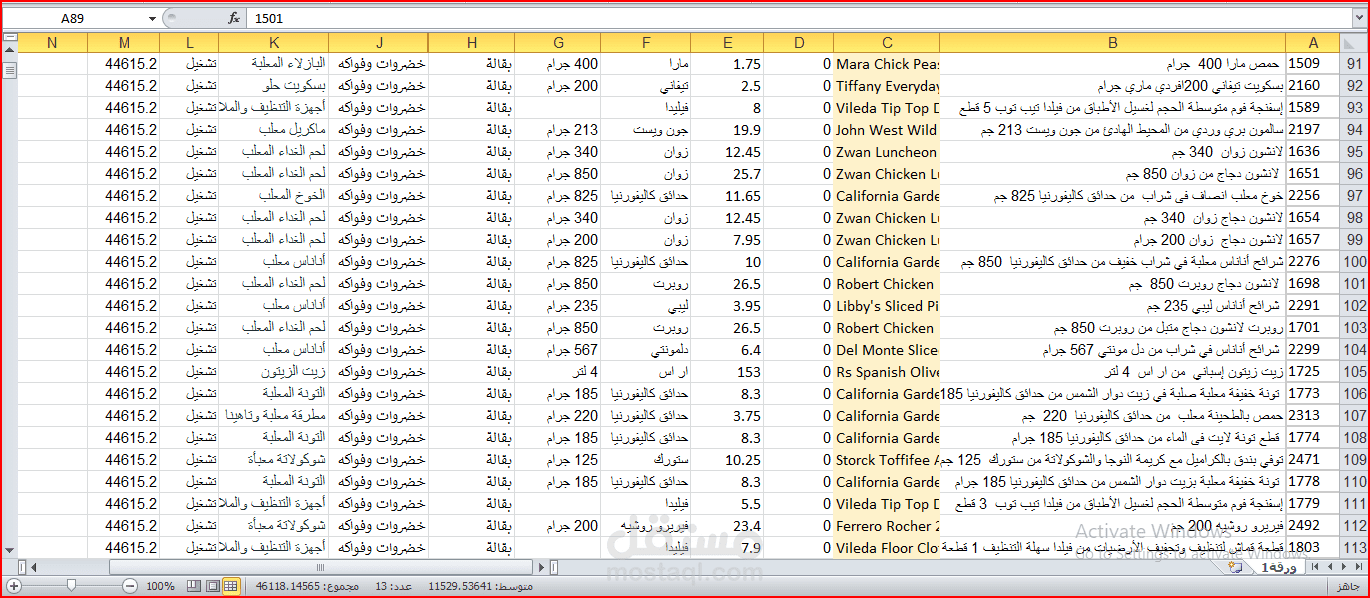
Task: Select row 100 header
Action: point(1354,262)
